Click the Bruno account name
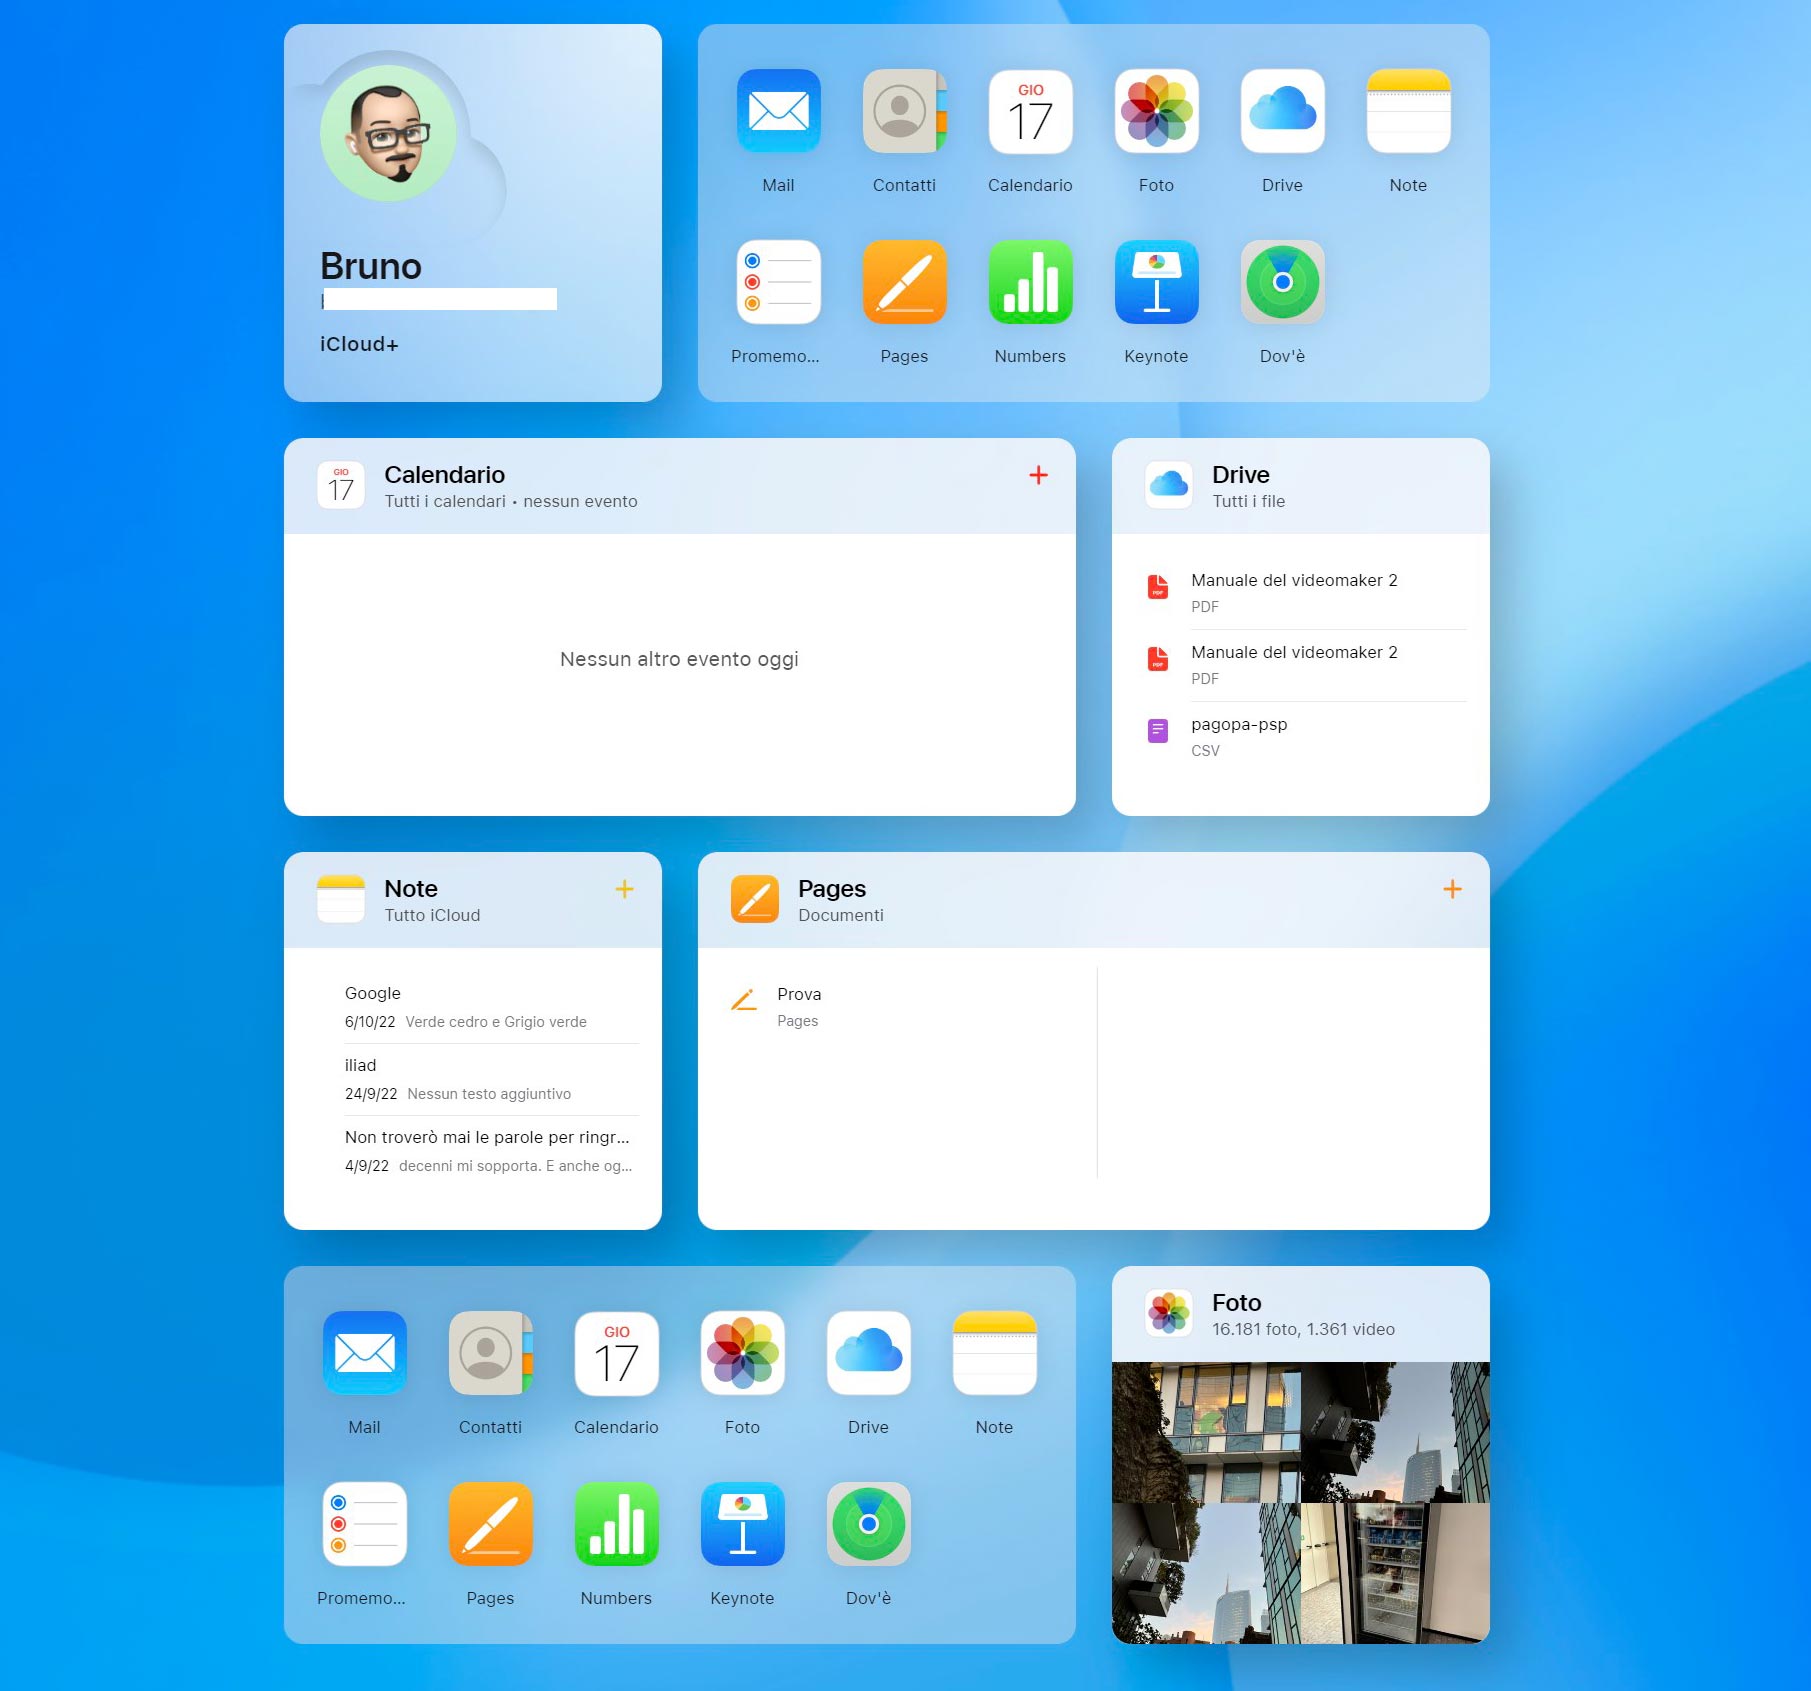 pyautogui.click(x=371, y=266)
